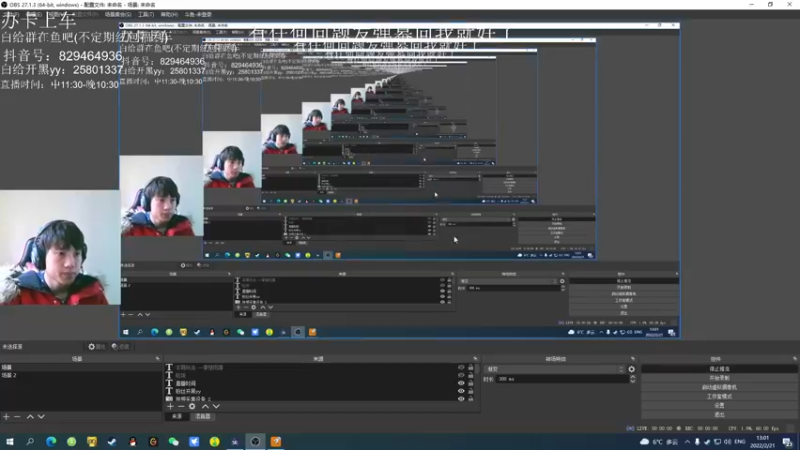Open WeChat from the taskbar

pyautogui.click(x=173, y=441)
